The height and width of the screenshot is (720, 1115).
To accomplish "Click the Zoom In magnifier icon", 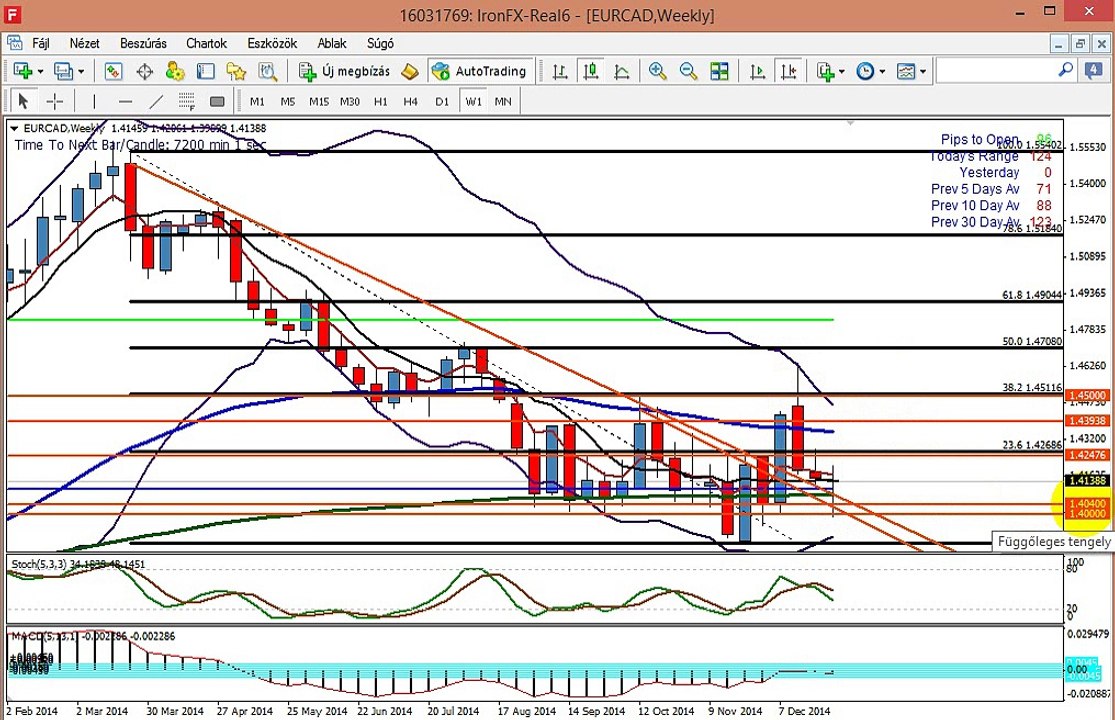I will coord(657,71).
